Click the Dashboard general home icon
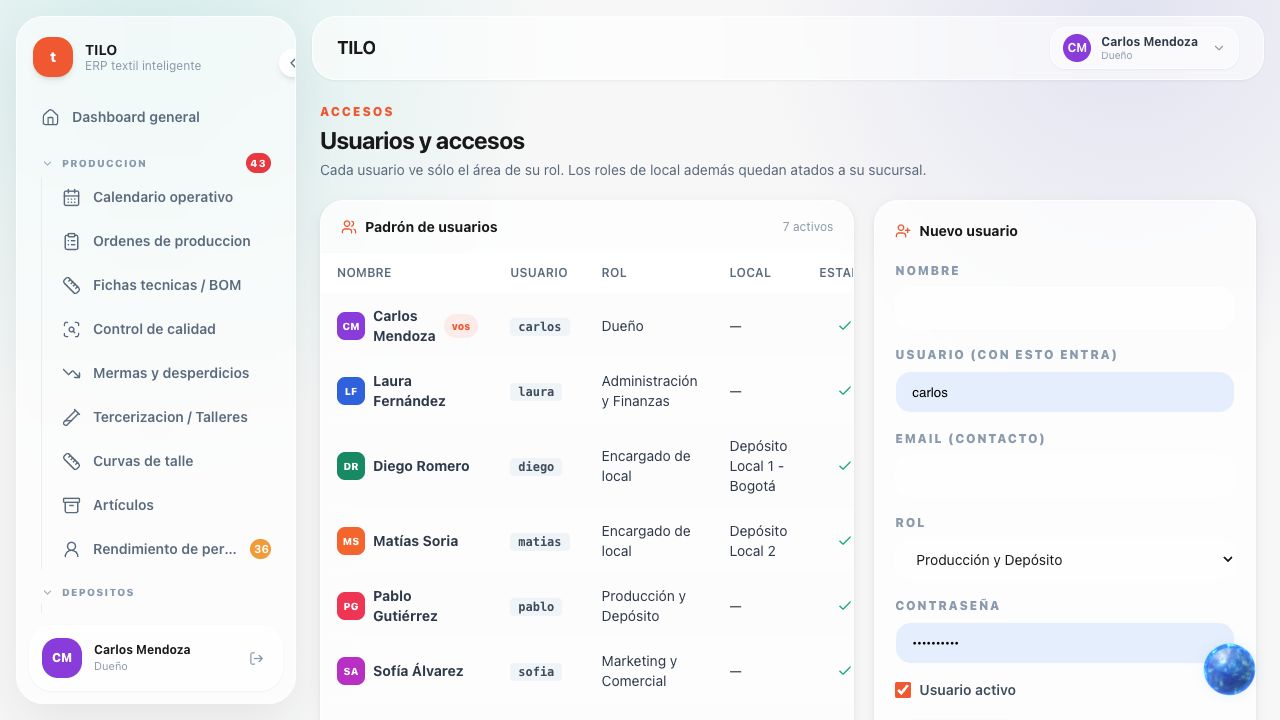The width and height of the screenshot is (1280, 720). (x=50, y=117)
